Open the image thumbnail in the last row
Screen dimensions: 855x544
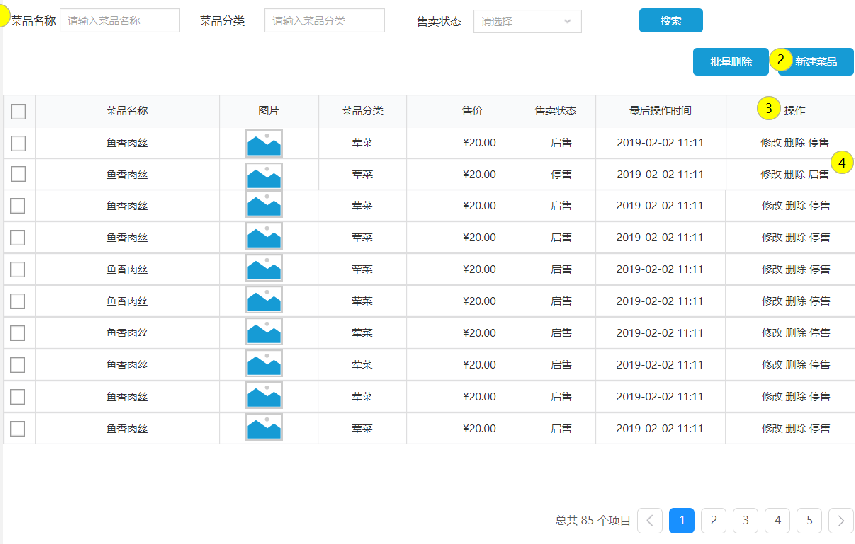(x=263, y=428)
